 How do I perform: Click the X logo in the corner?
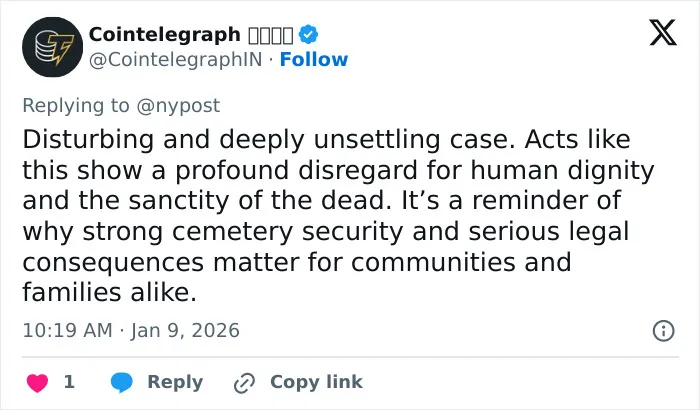click(x=663, y=32)
